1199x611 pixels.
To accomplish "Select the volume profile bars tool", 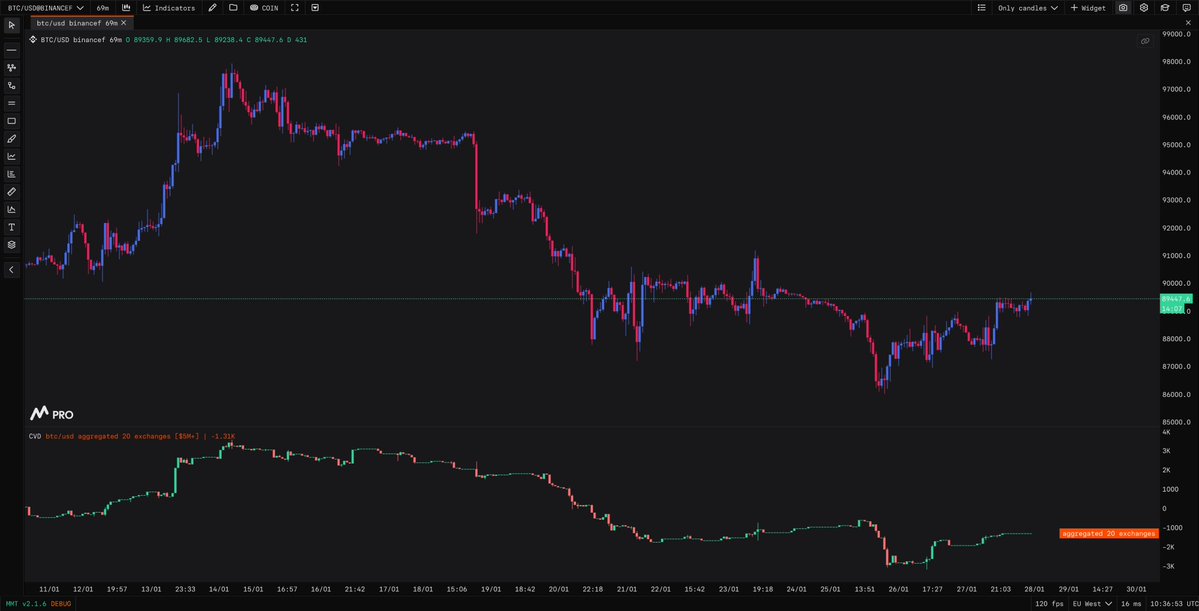I will [x=11, y=174].
